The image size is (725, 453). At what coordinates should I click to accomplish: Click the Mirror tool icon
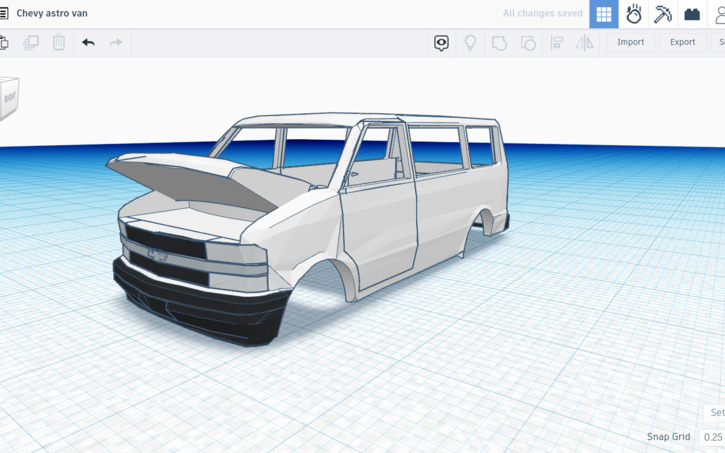[584, 43]
